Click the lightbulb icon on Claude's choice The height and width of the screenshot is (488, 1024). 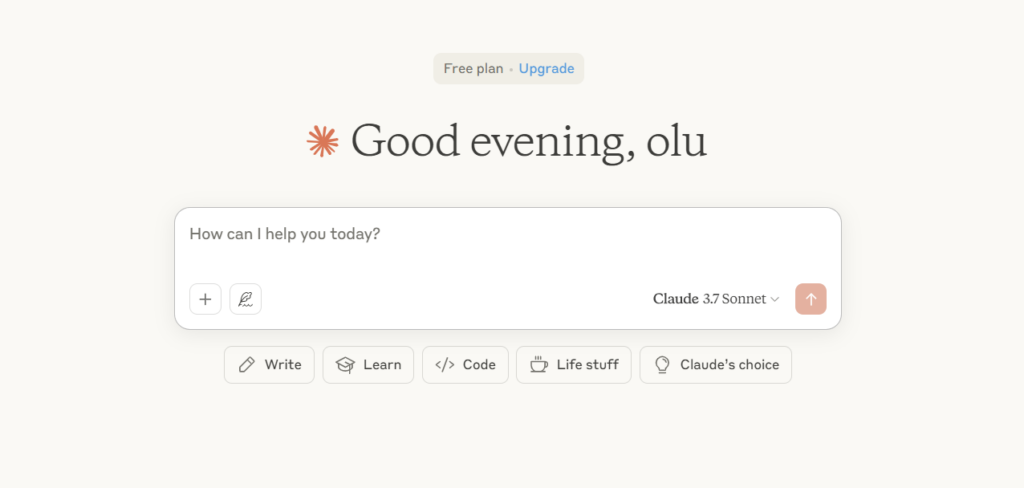tap(662, 365)
